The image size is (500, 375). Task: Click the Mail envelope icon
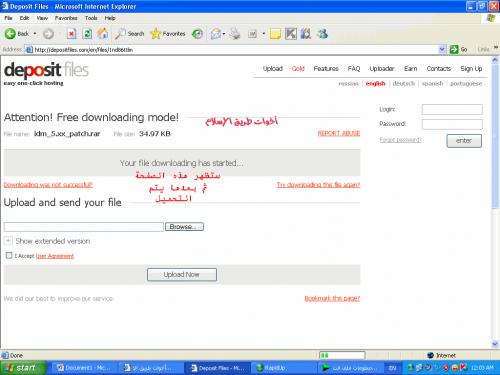(x=216, y=34)
